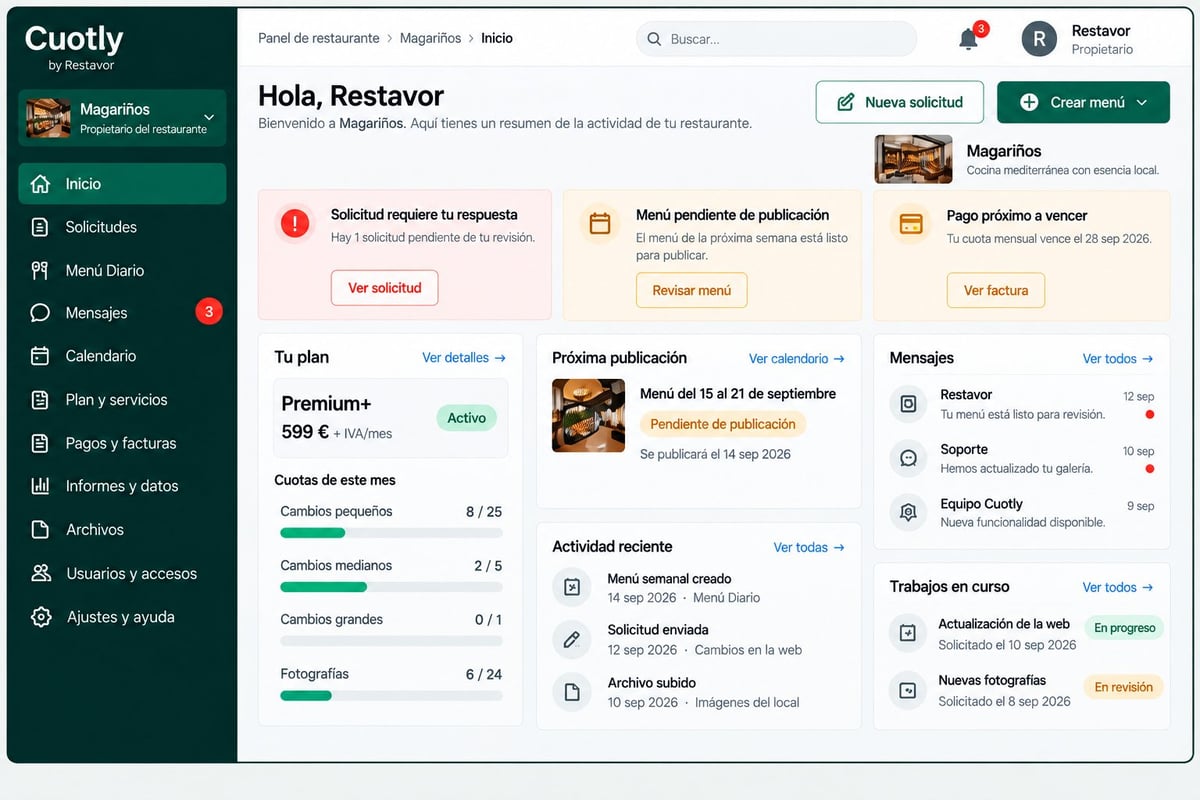
Task: Click 'Menú del 15 al 21 de septiembre'
Action: (x=738, y=393)
